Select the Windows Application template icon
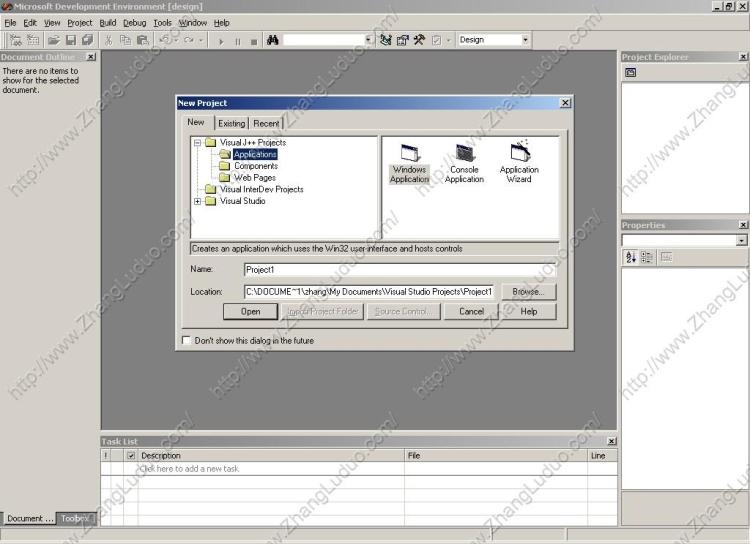750x544 pixels. pyautogui.click(x=409, y=164)
